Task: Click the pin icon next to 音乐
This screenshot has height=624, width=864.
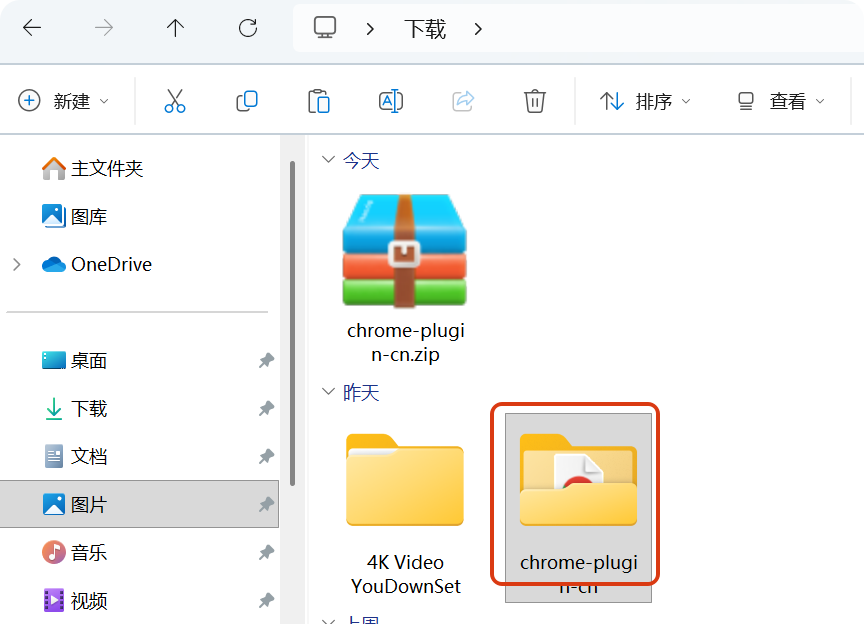Action: pyautogui.click(x=266, y=552)
